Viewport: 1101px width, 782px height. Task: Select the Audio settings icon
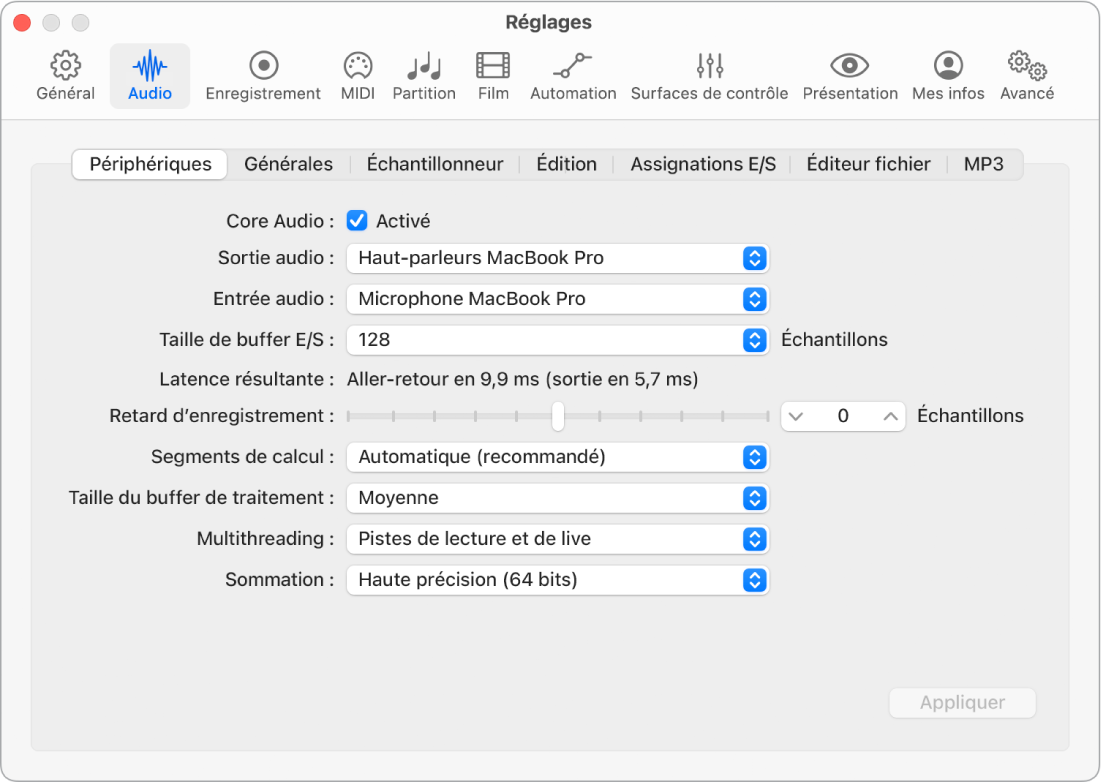point(149,75)
